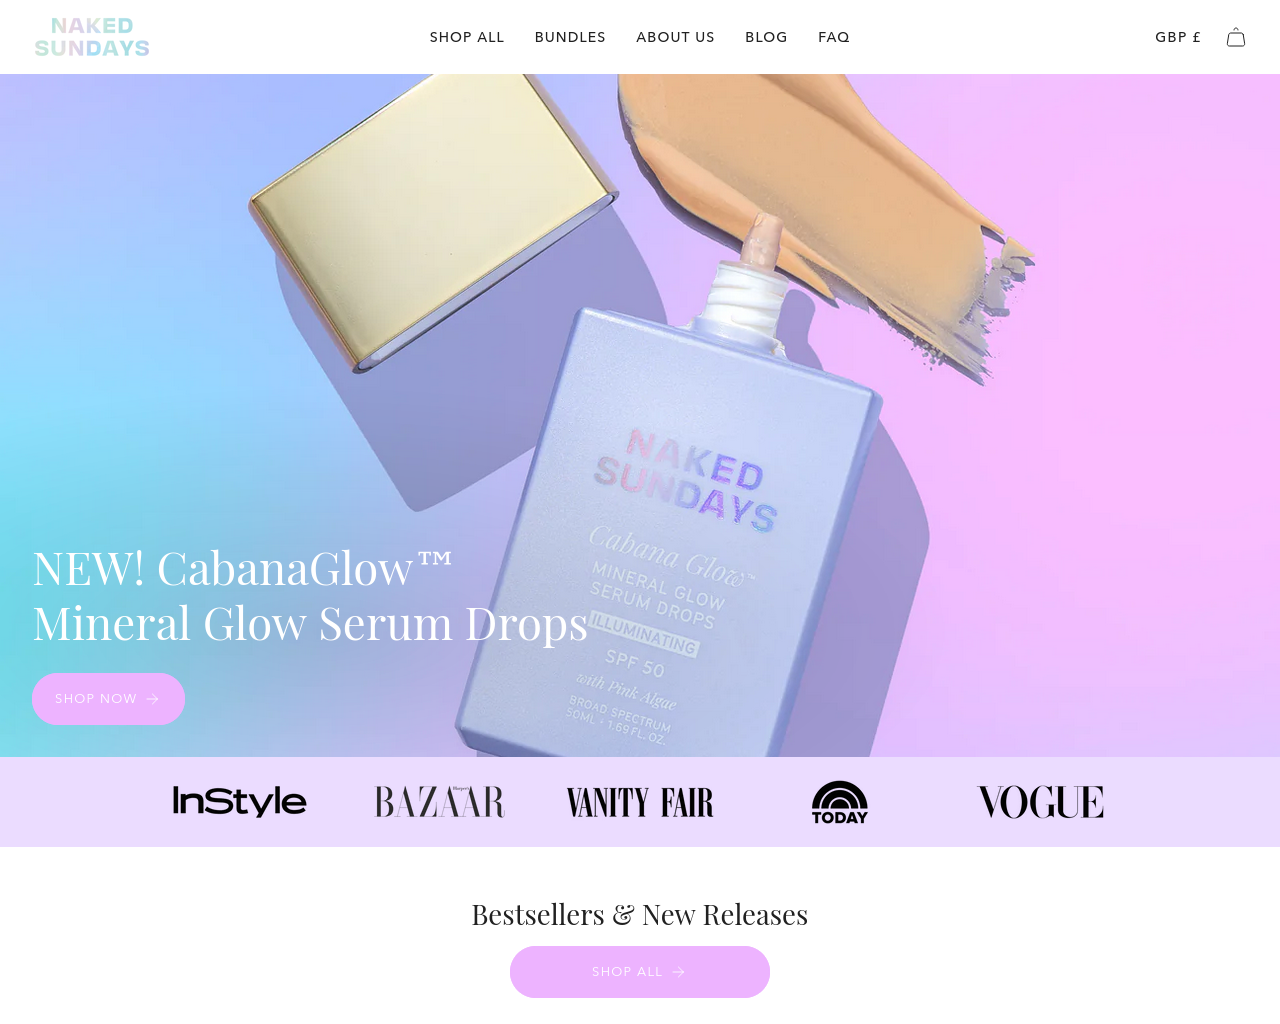
Task: Click the InStyle press logo
Action: tap(240, 802)
